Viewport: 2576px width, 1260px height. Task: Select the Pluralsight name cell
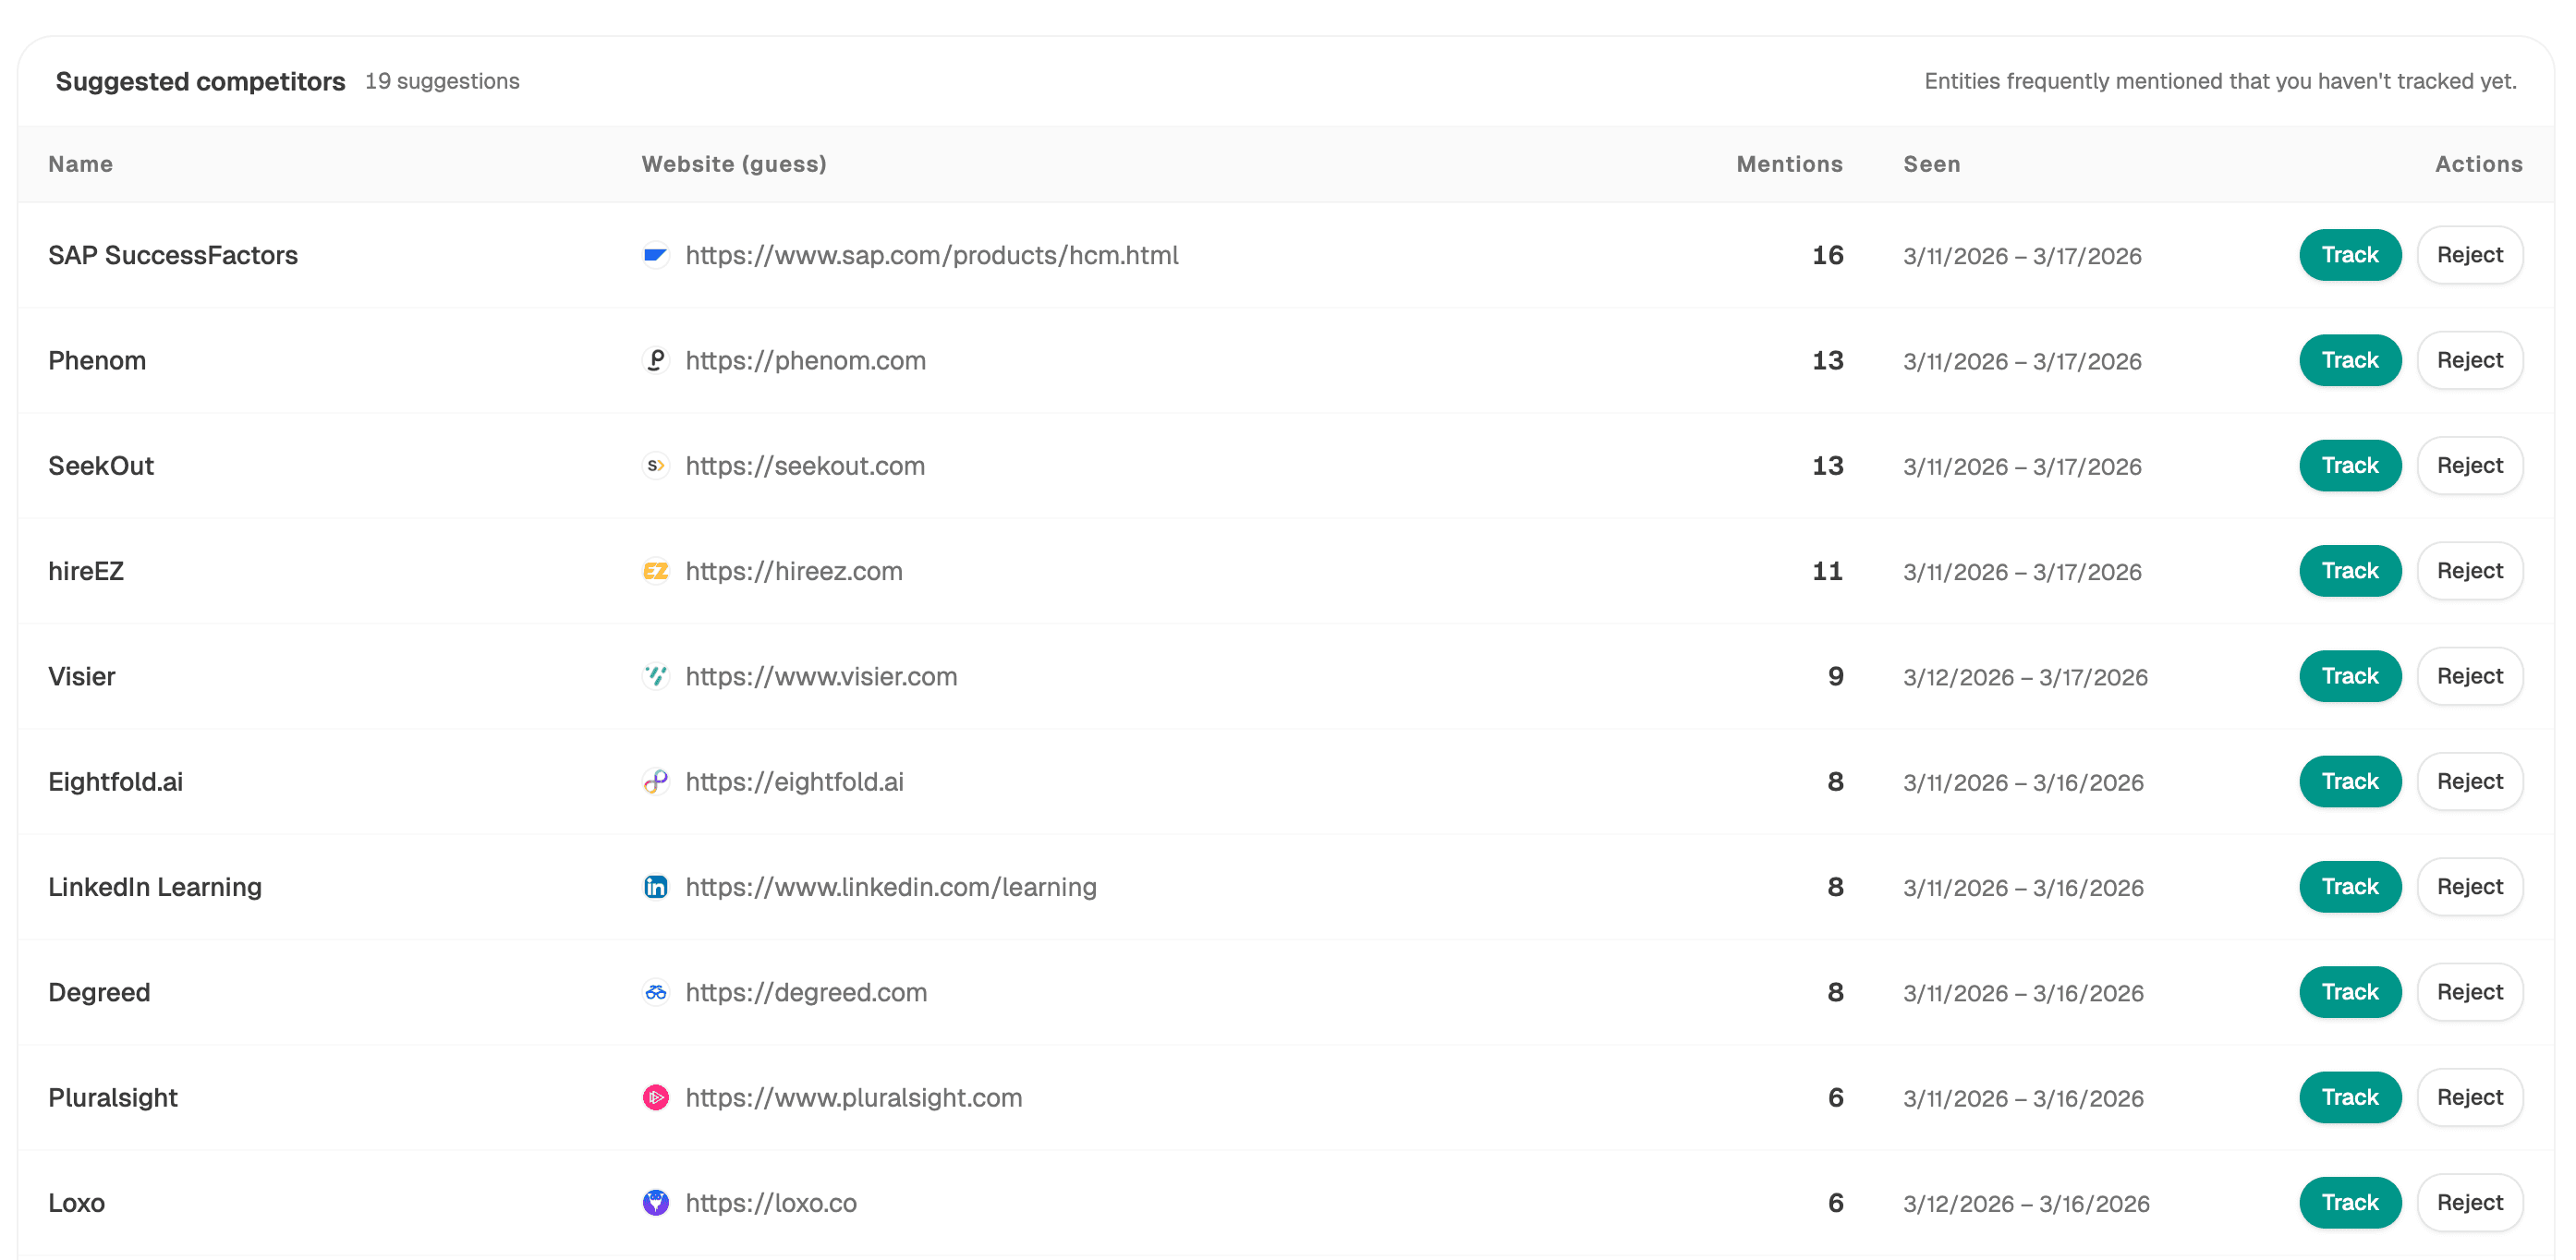[113, 1098]
